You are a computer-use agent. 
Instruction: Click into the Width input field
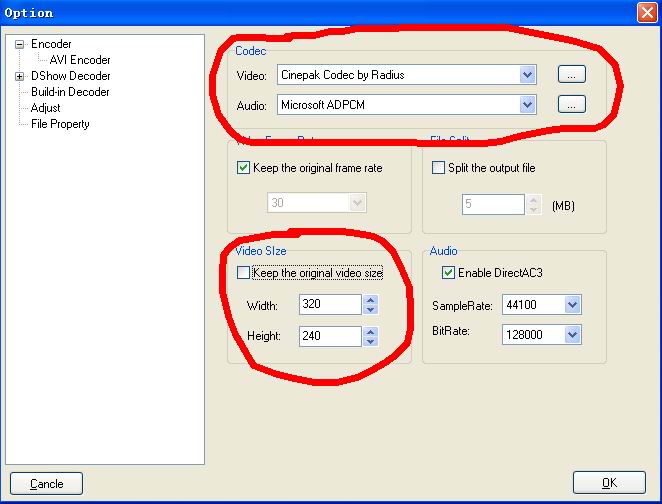pyautogui.click(x=329, y=305)
